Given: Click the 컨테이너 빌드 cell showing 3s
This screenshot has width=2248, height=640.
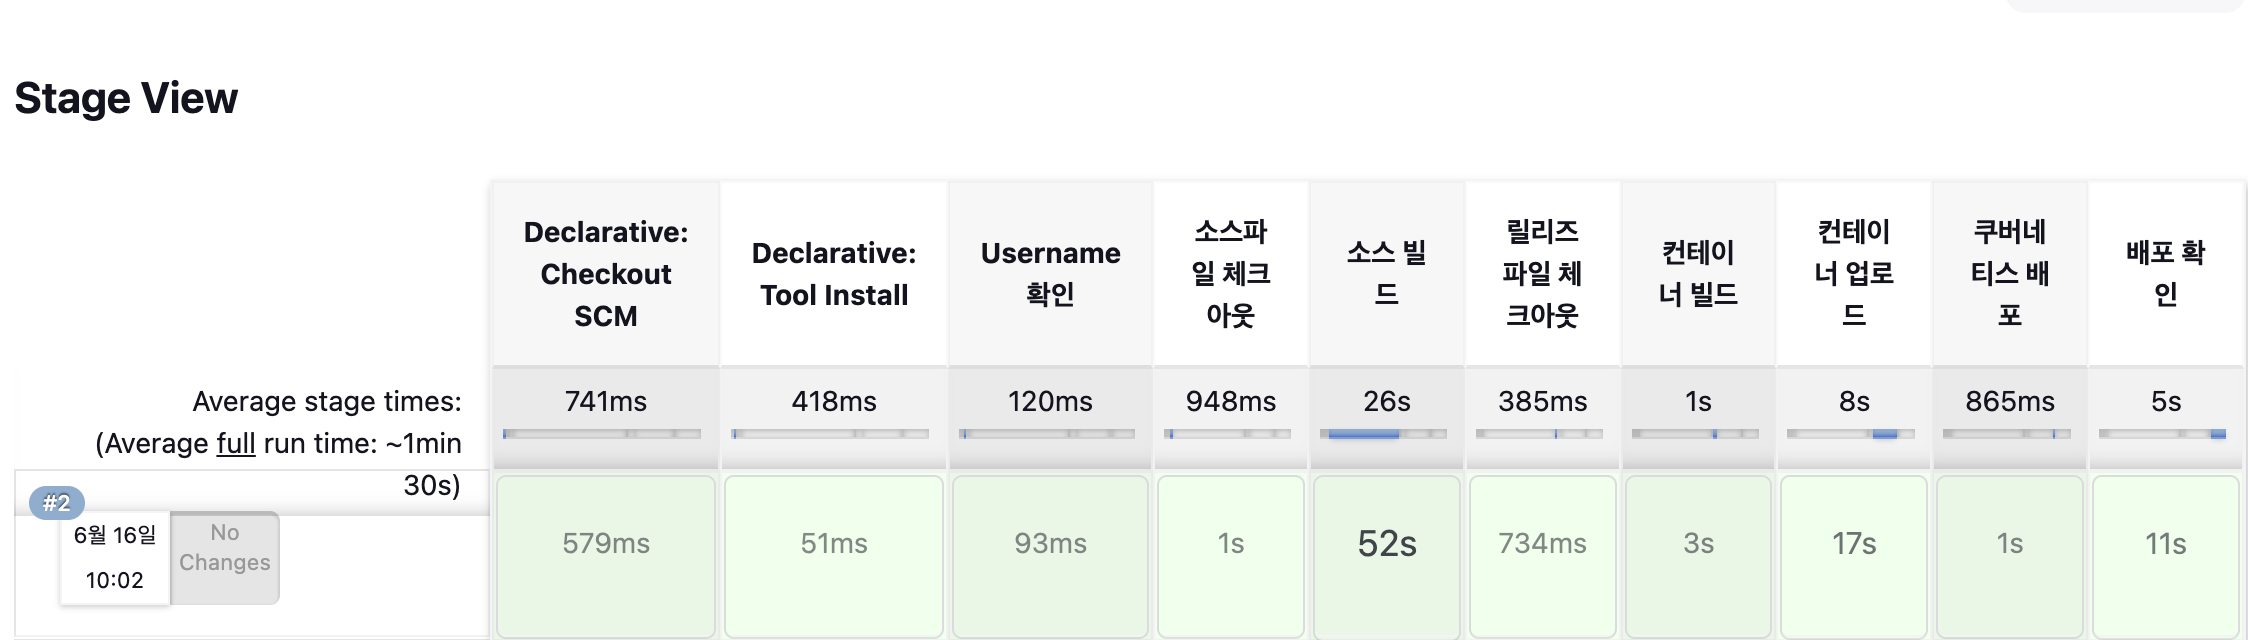Looking at the screenshot, I should (1698, 545).
